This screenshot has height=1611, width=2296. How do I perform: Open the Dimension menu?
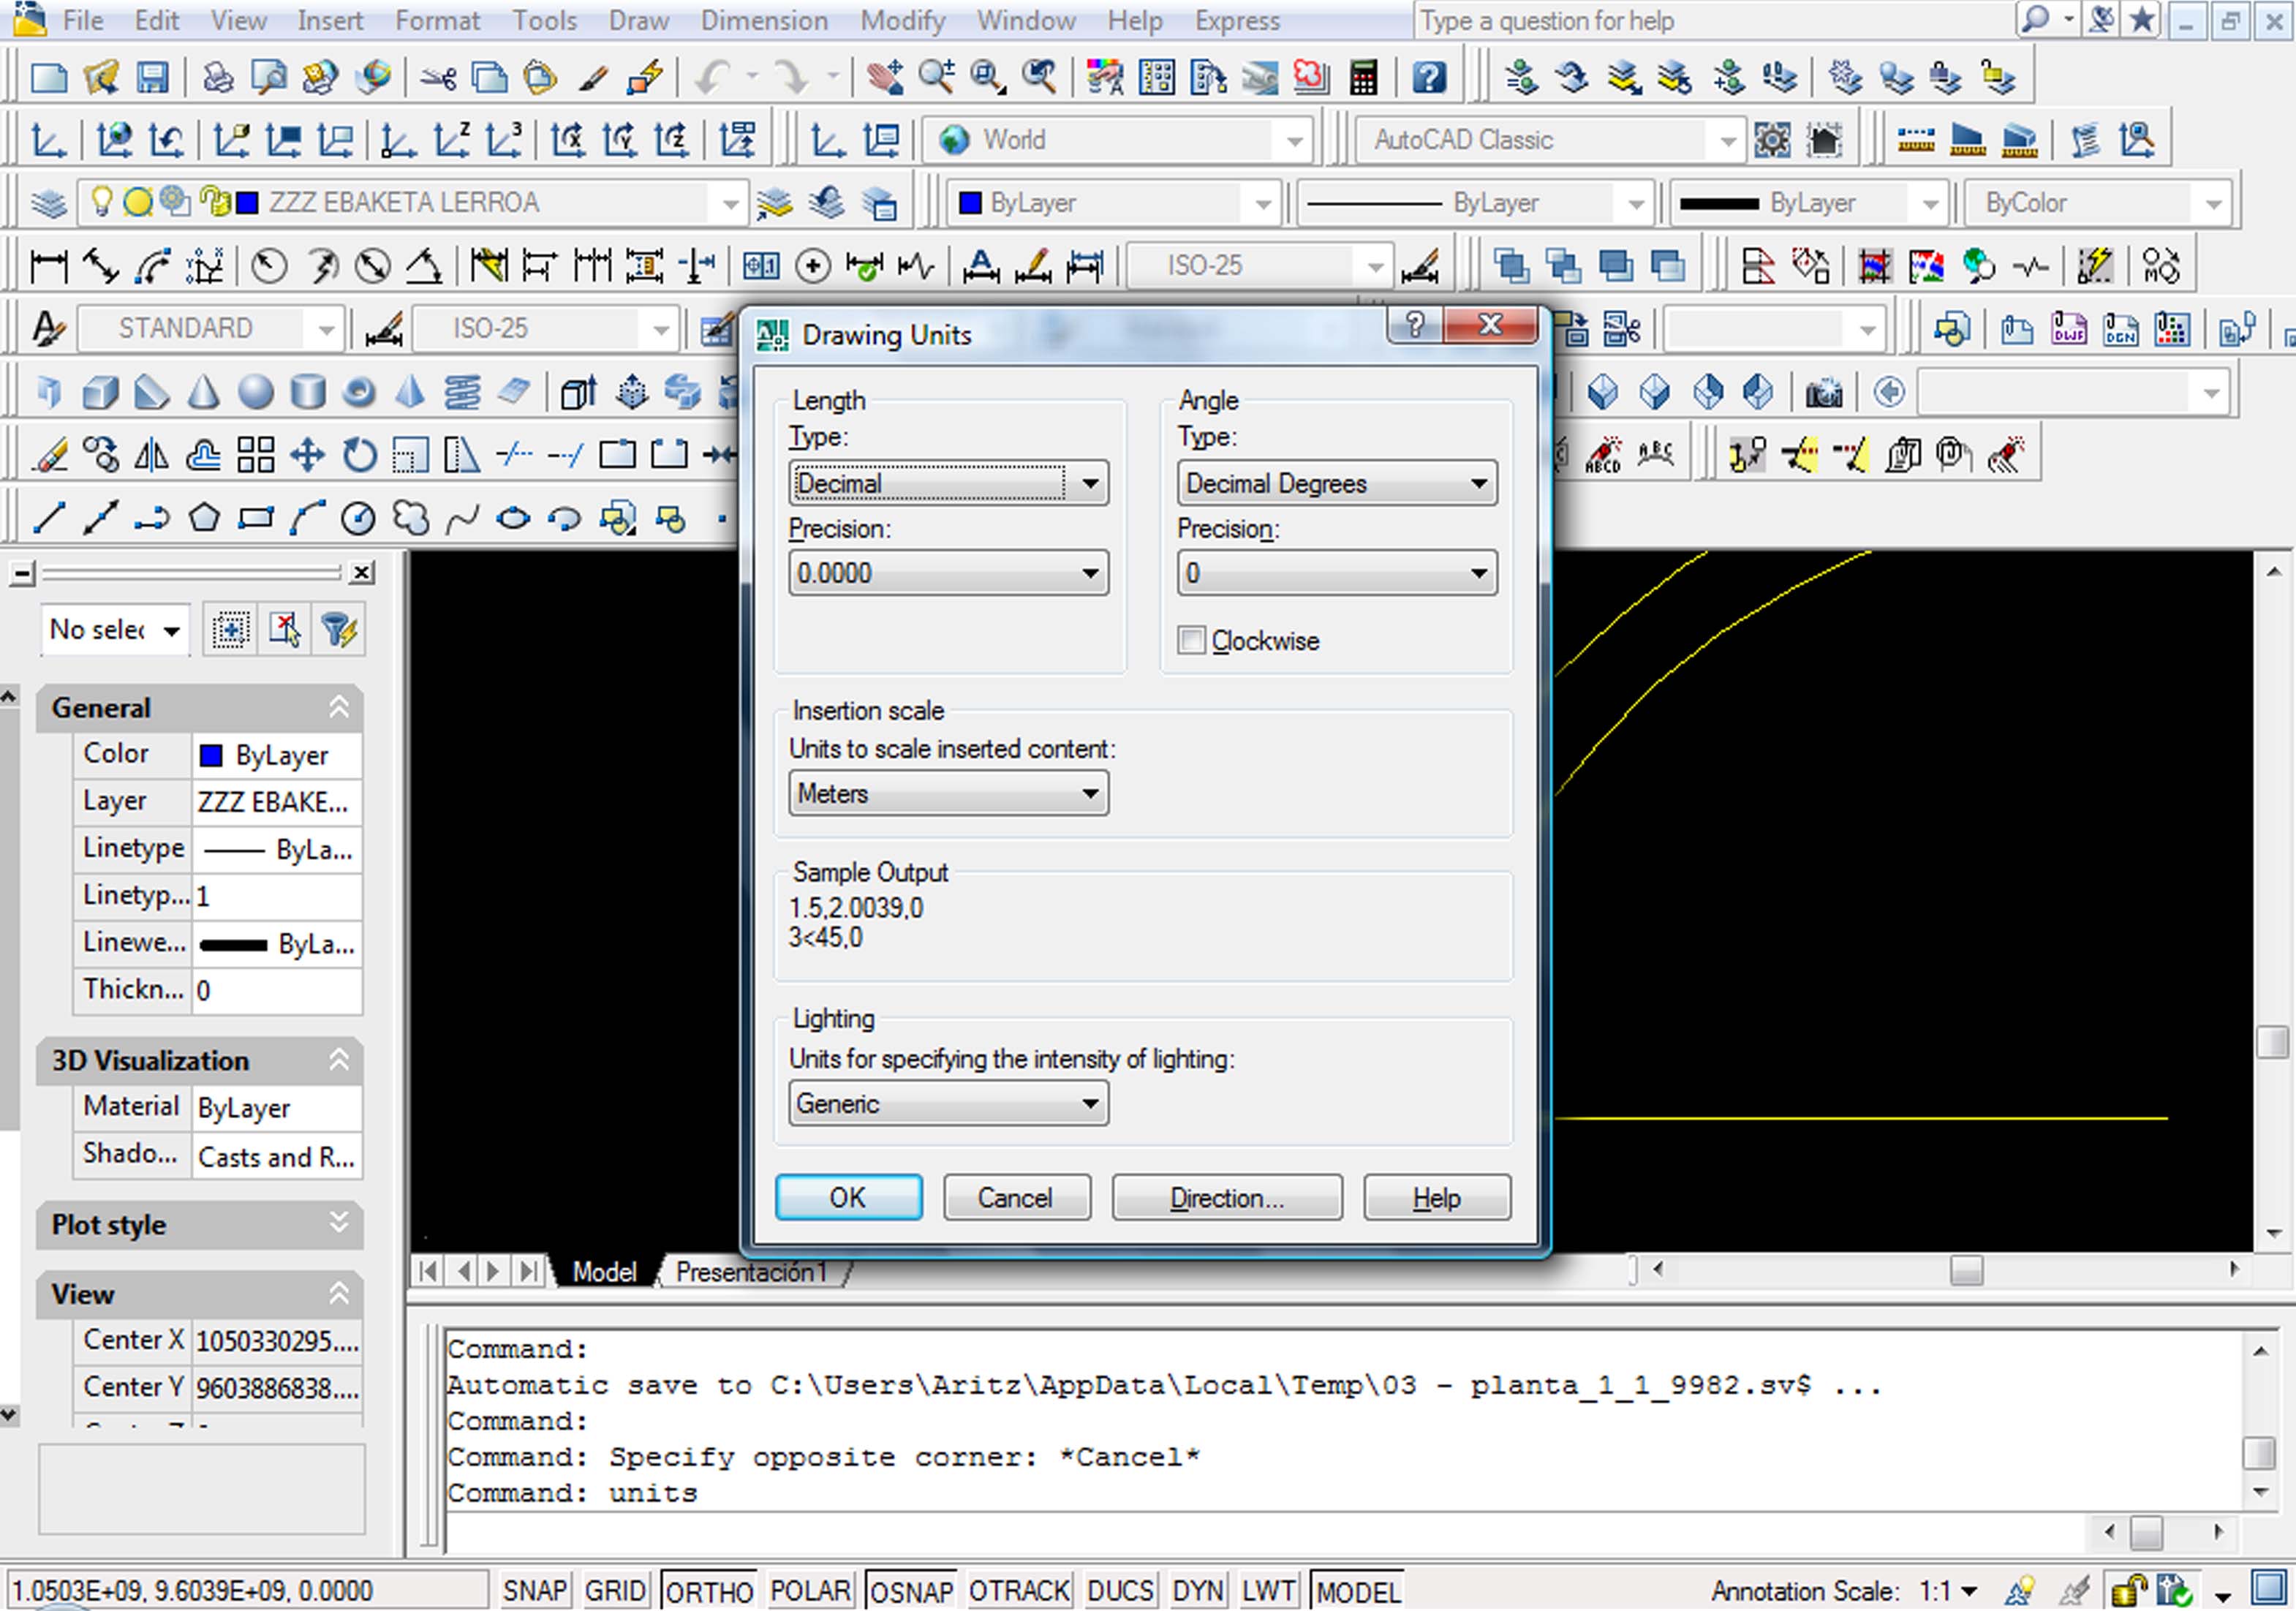coord(764,20)
